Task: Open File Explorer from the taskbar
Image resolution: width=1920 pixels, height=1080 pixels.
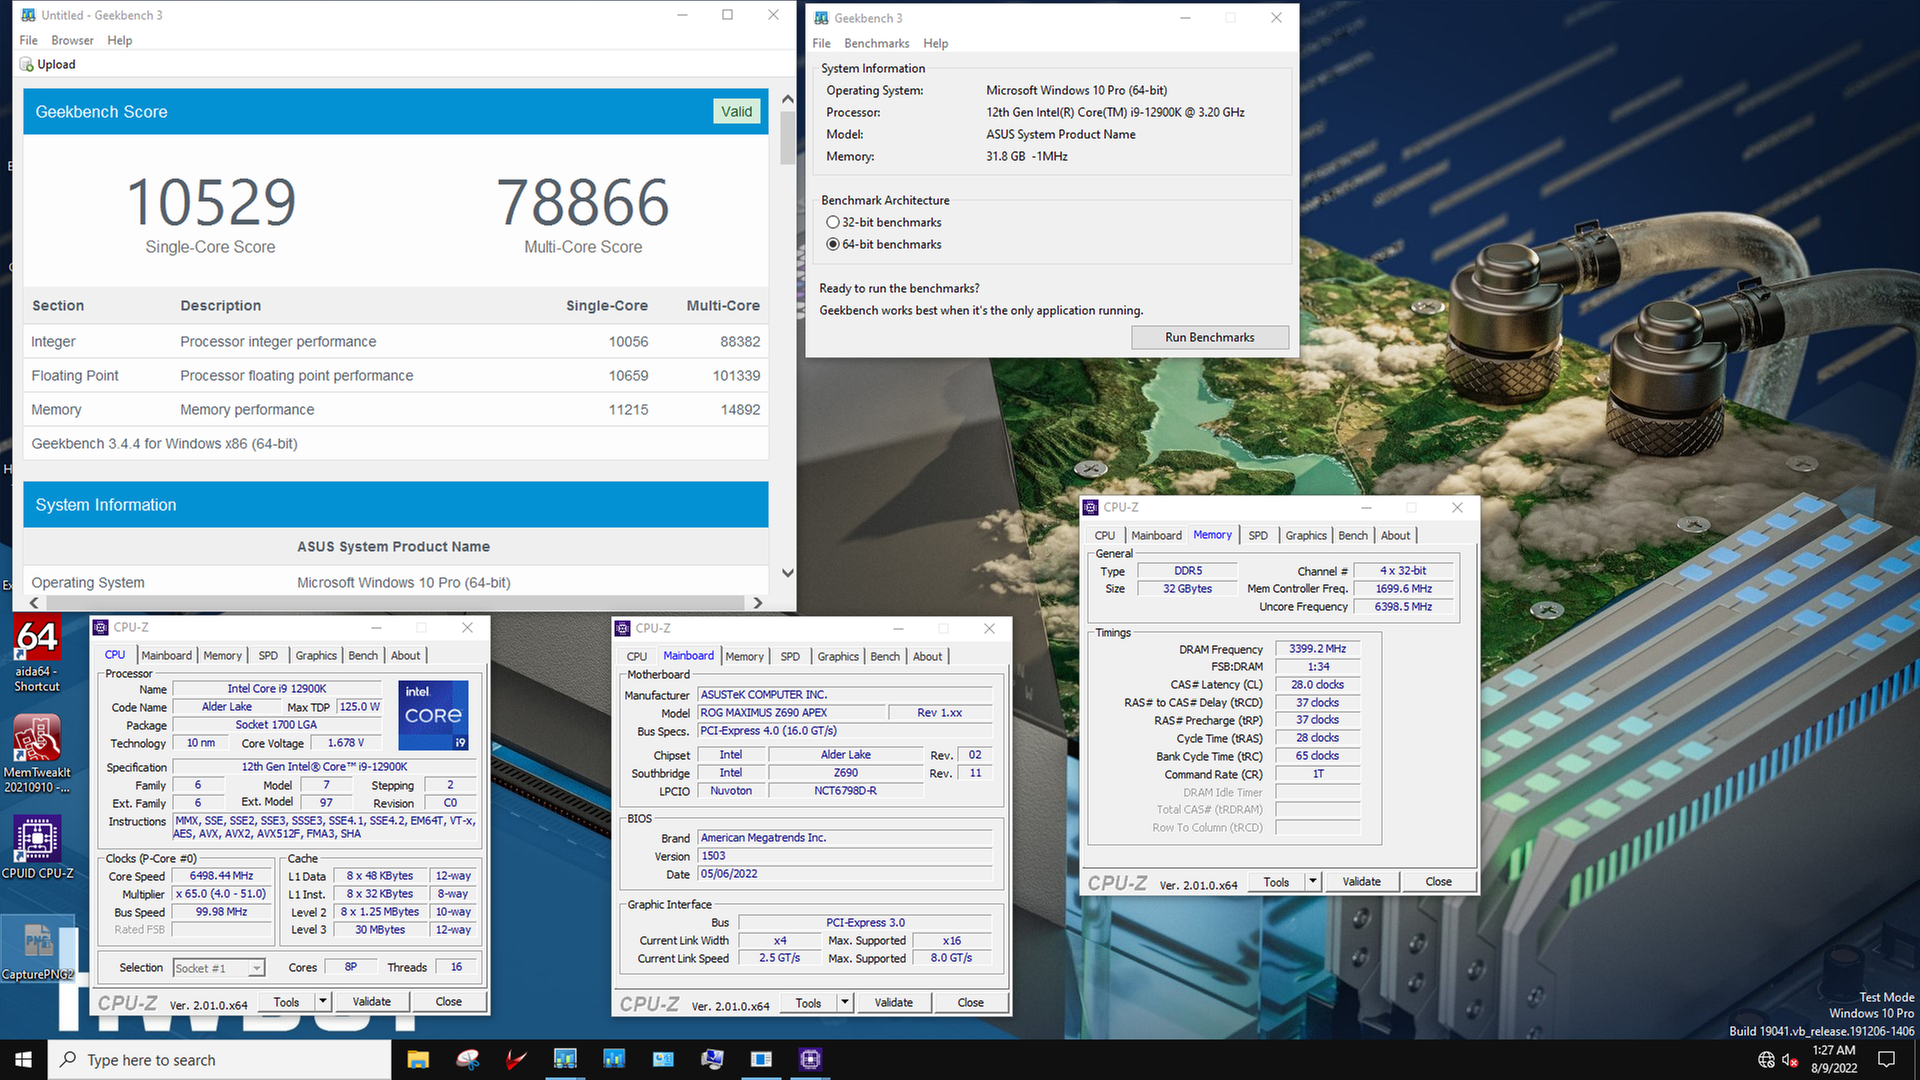Action: click(418, 1059)
